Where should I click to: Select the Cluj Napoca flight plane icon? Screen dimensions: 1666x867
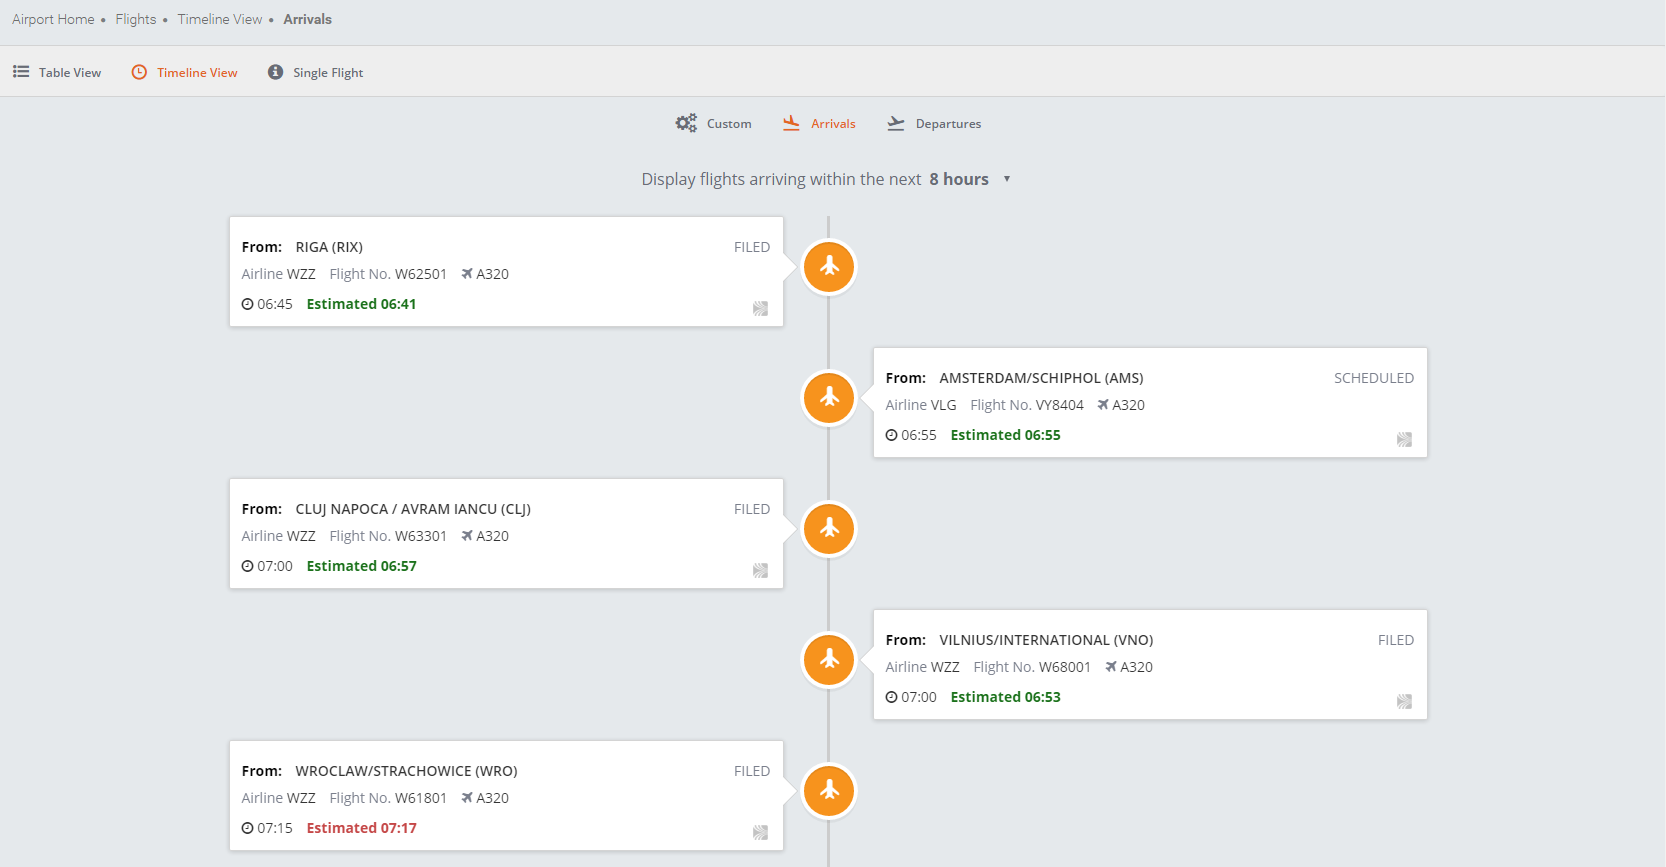[829, 529]
